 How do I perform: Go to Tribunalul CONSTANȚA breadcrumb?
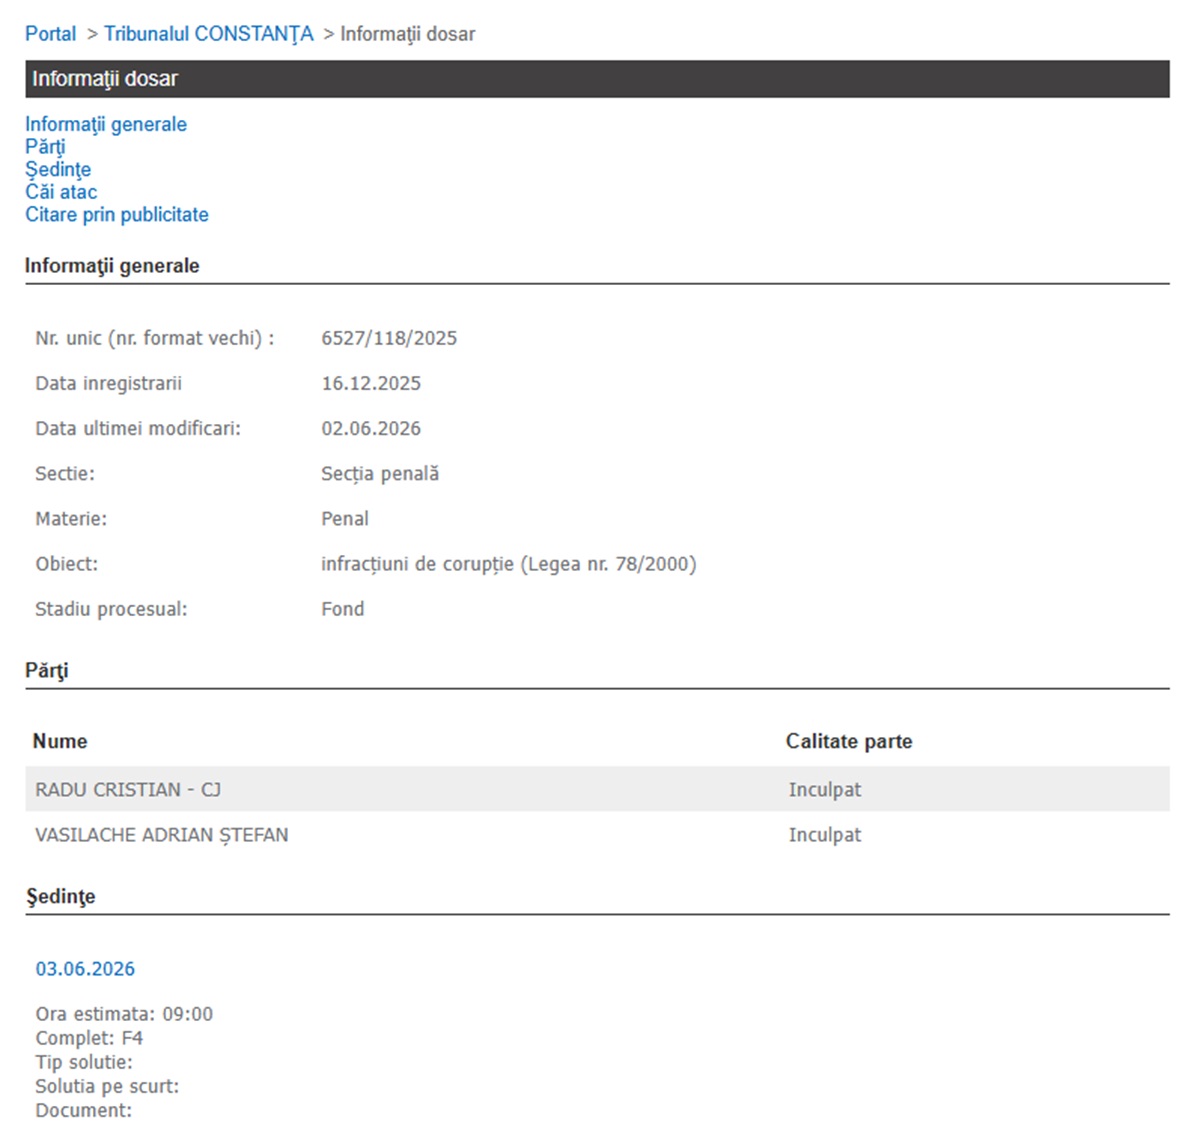208,34
